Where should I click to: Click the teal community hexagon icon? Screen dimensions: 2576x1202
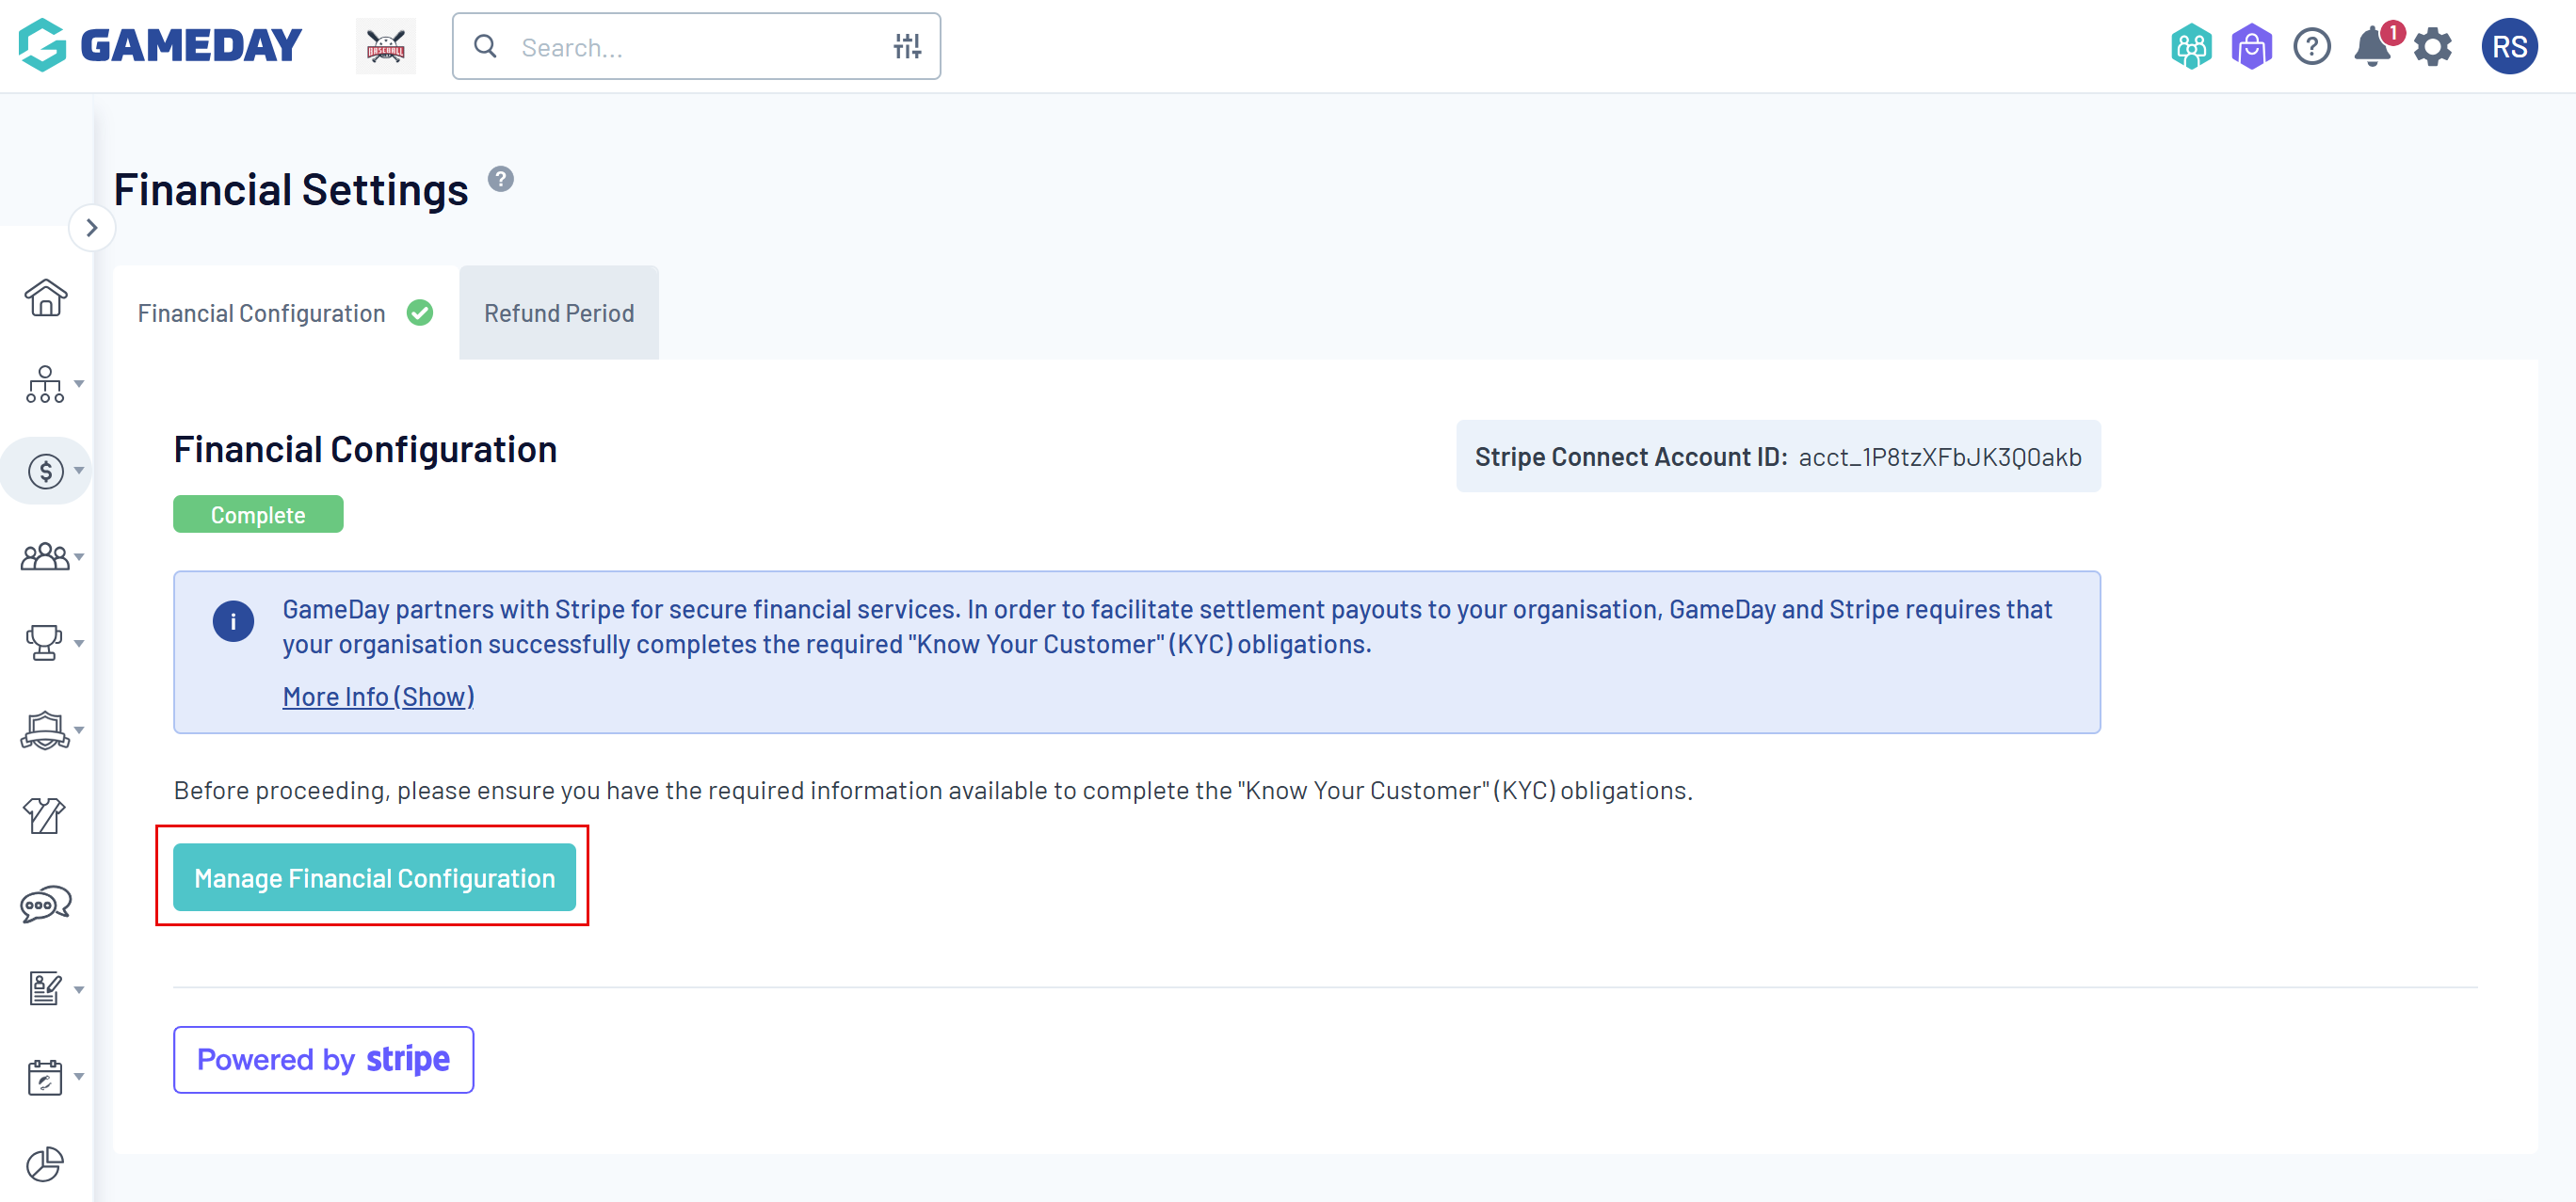pos(2190,47)
